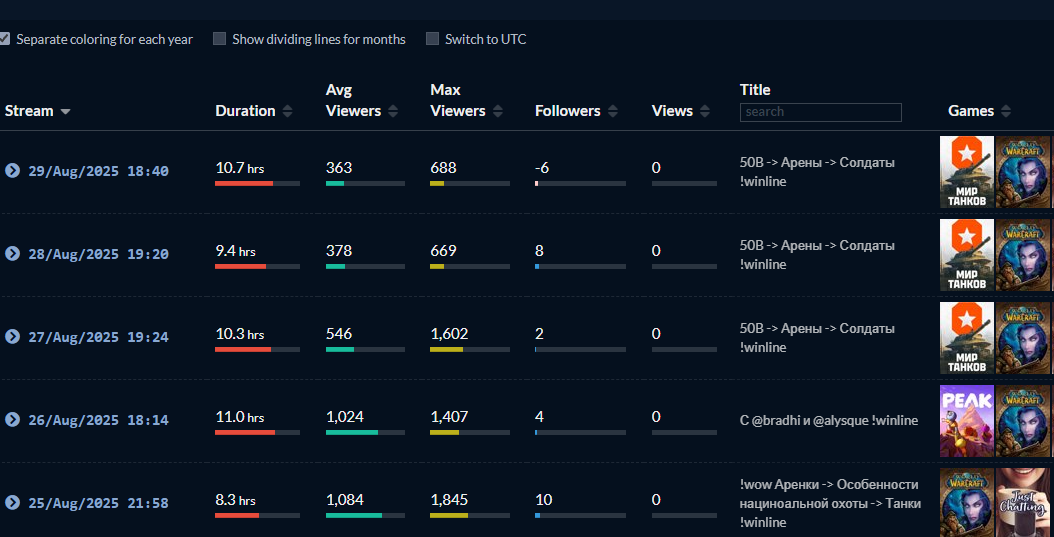The image size is (1054, 537).
Task: Open the 28/Aug/2025 19:20 stream link
Action: 98,254
